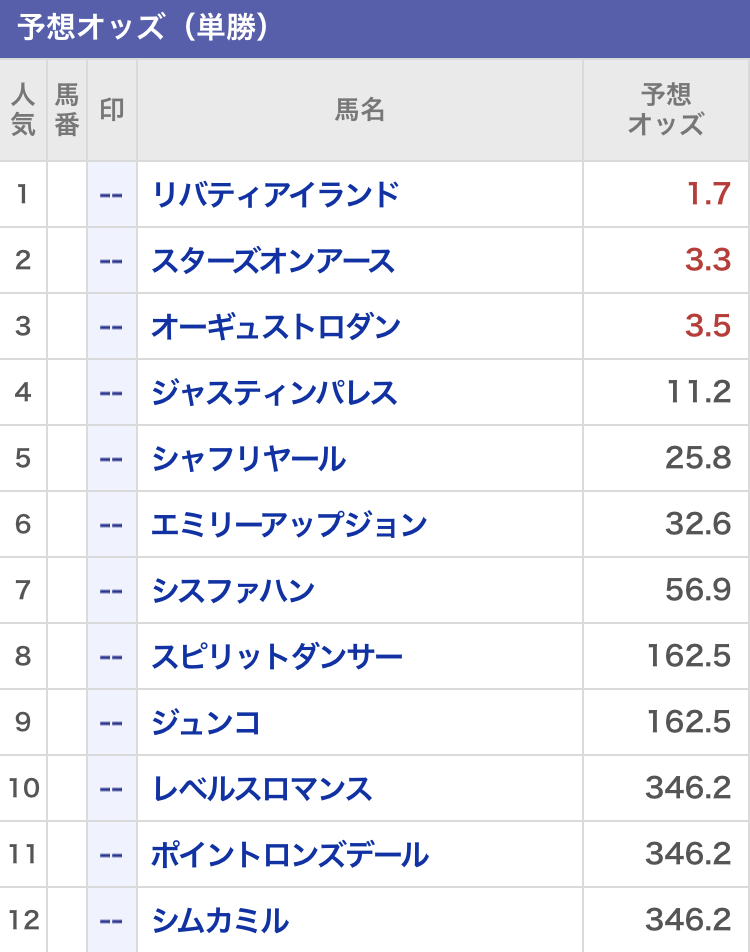750x952 pixels.
Task: Click the 人気 column header
Action: [23, 110]
